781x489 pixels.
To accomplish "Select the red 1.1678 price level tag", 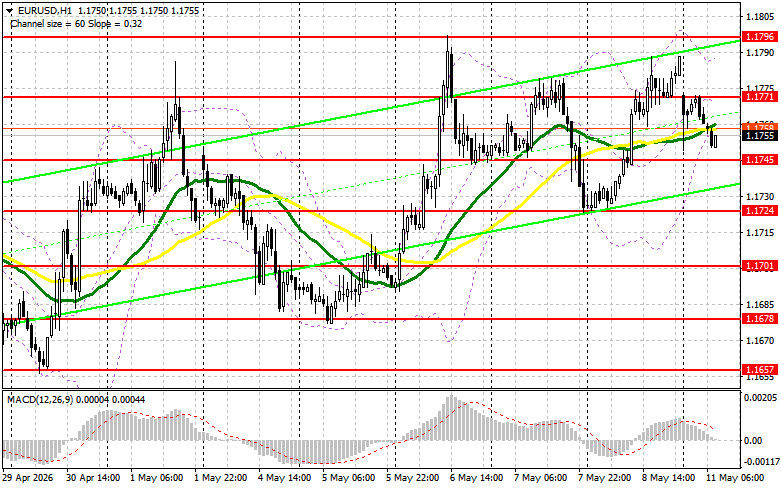I will [761, 318].
